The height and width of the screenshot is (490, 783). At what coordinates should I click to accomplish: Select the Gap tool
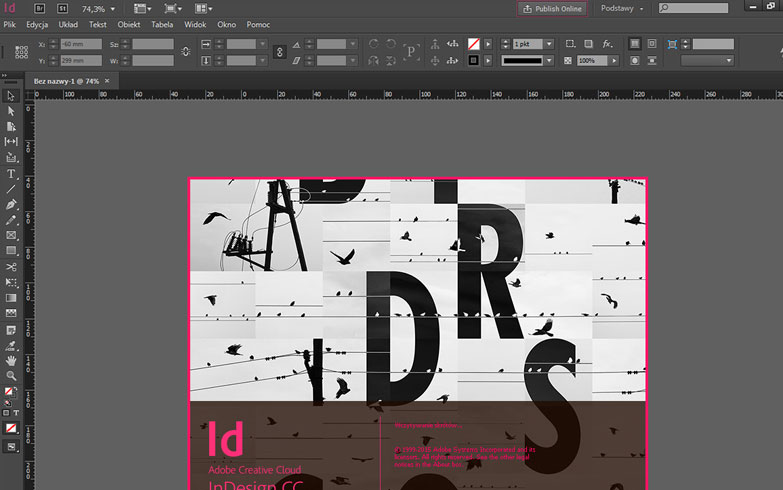[x=10, y=142]
